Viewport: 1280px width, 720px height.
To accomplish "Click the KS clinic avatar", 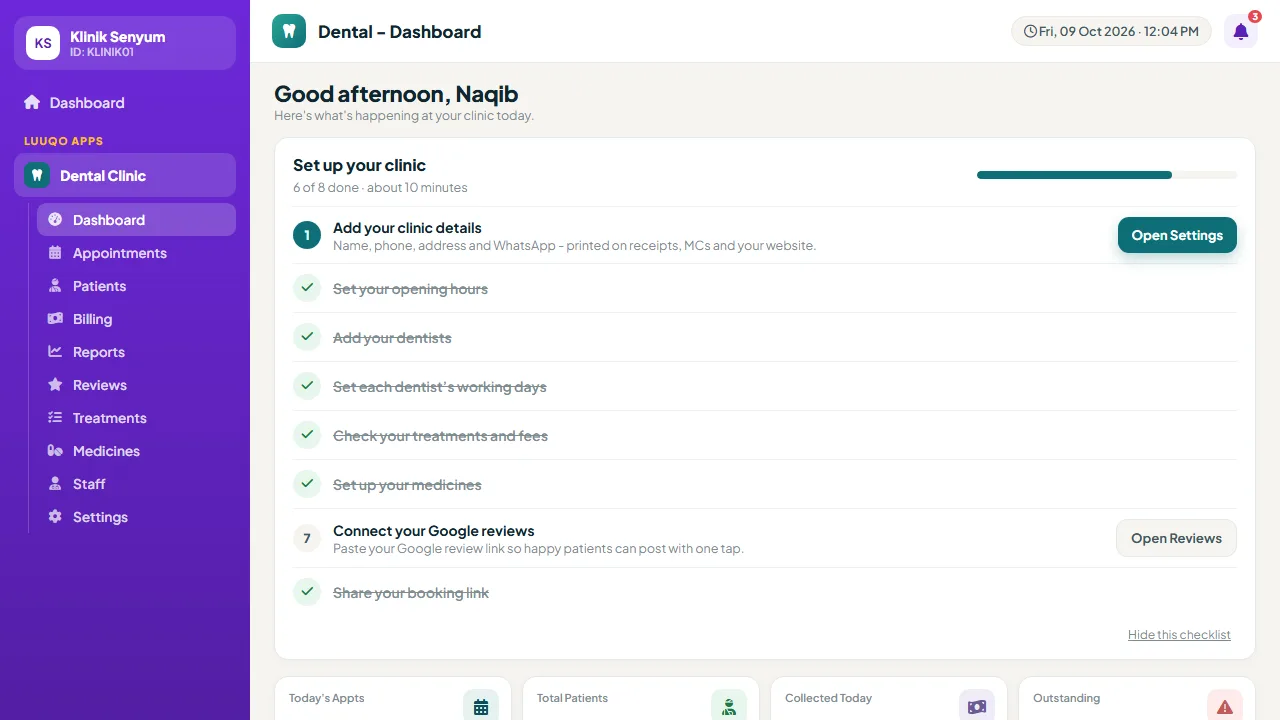I will coord(43,43).
